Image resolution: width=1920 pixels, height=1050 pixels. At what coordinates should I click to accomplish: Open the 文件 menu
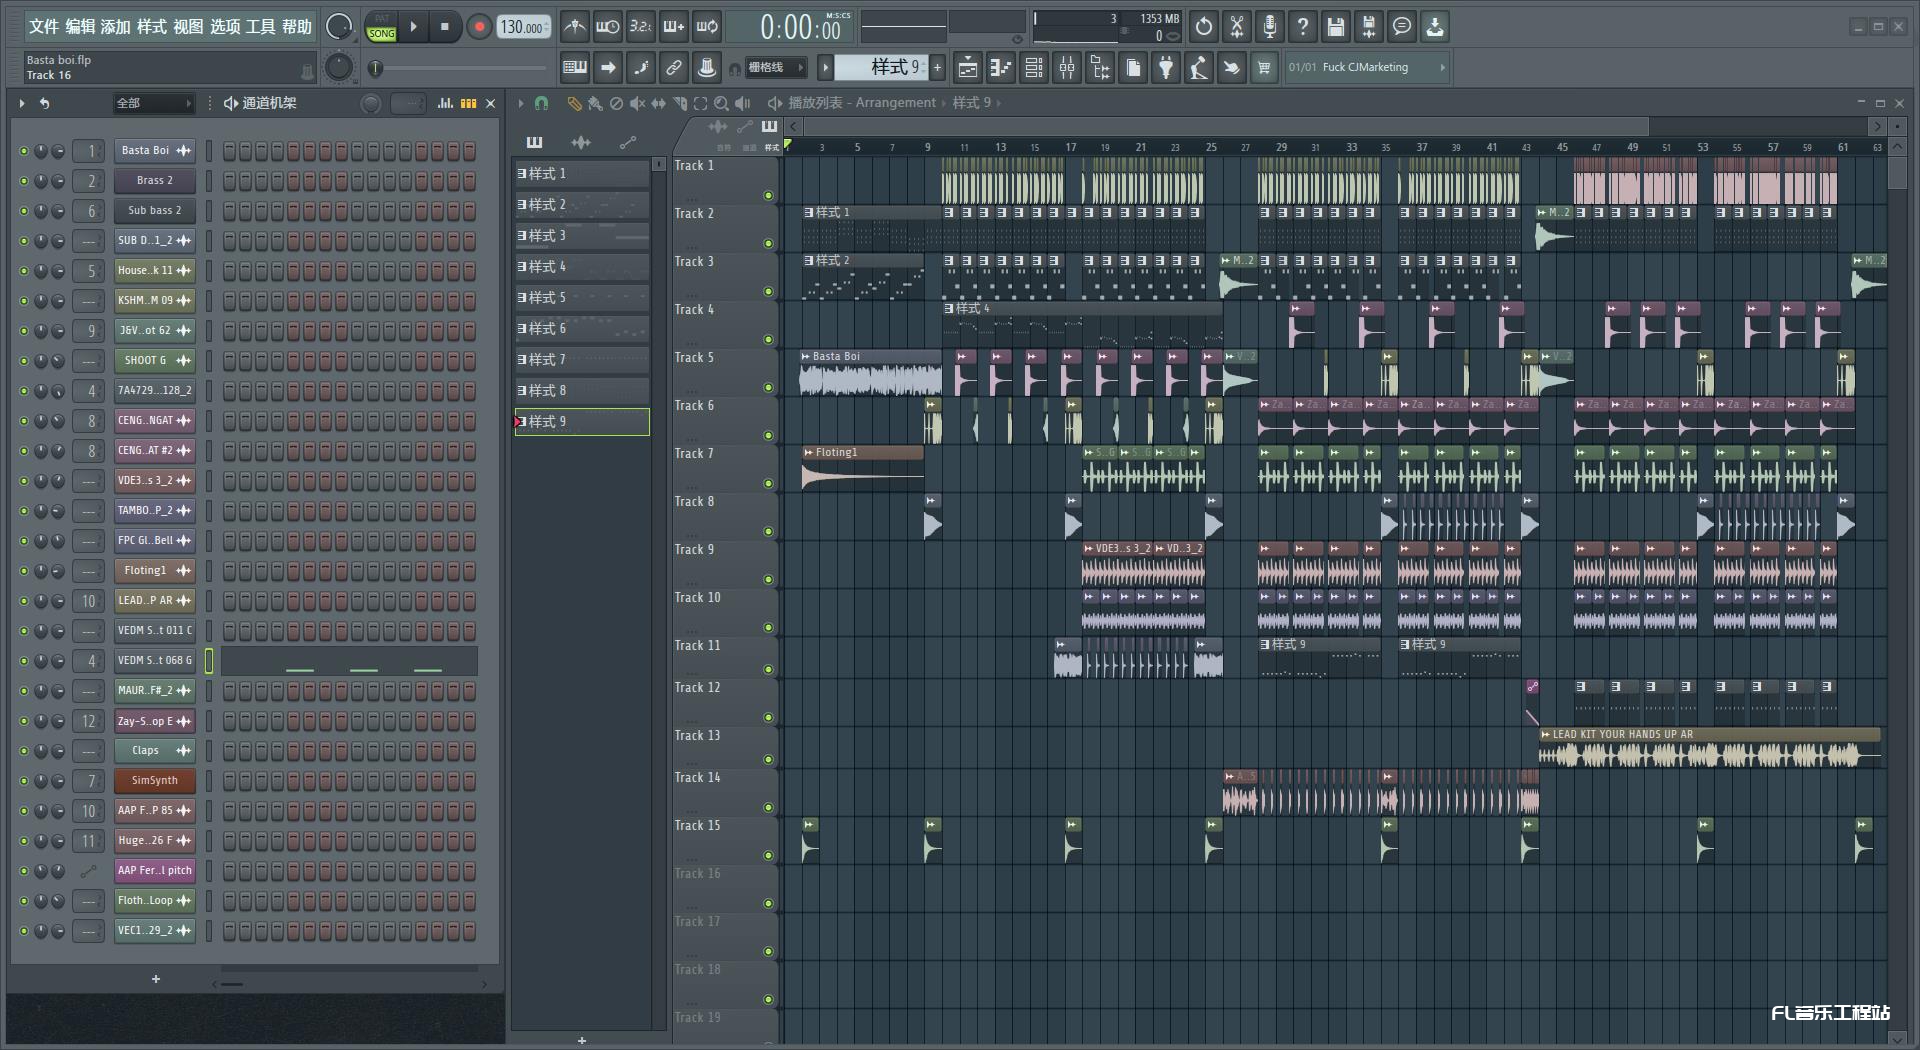[43, 27]
